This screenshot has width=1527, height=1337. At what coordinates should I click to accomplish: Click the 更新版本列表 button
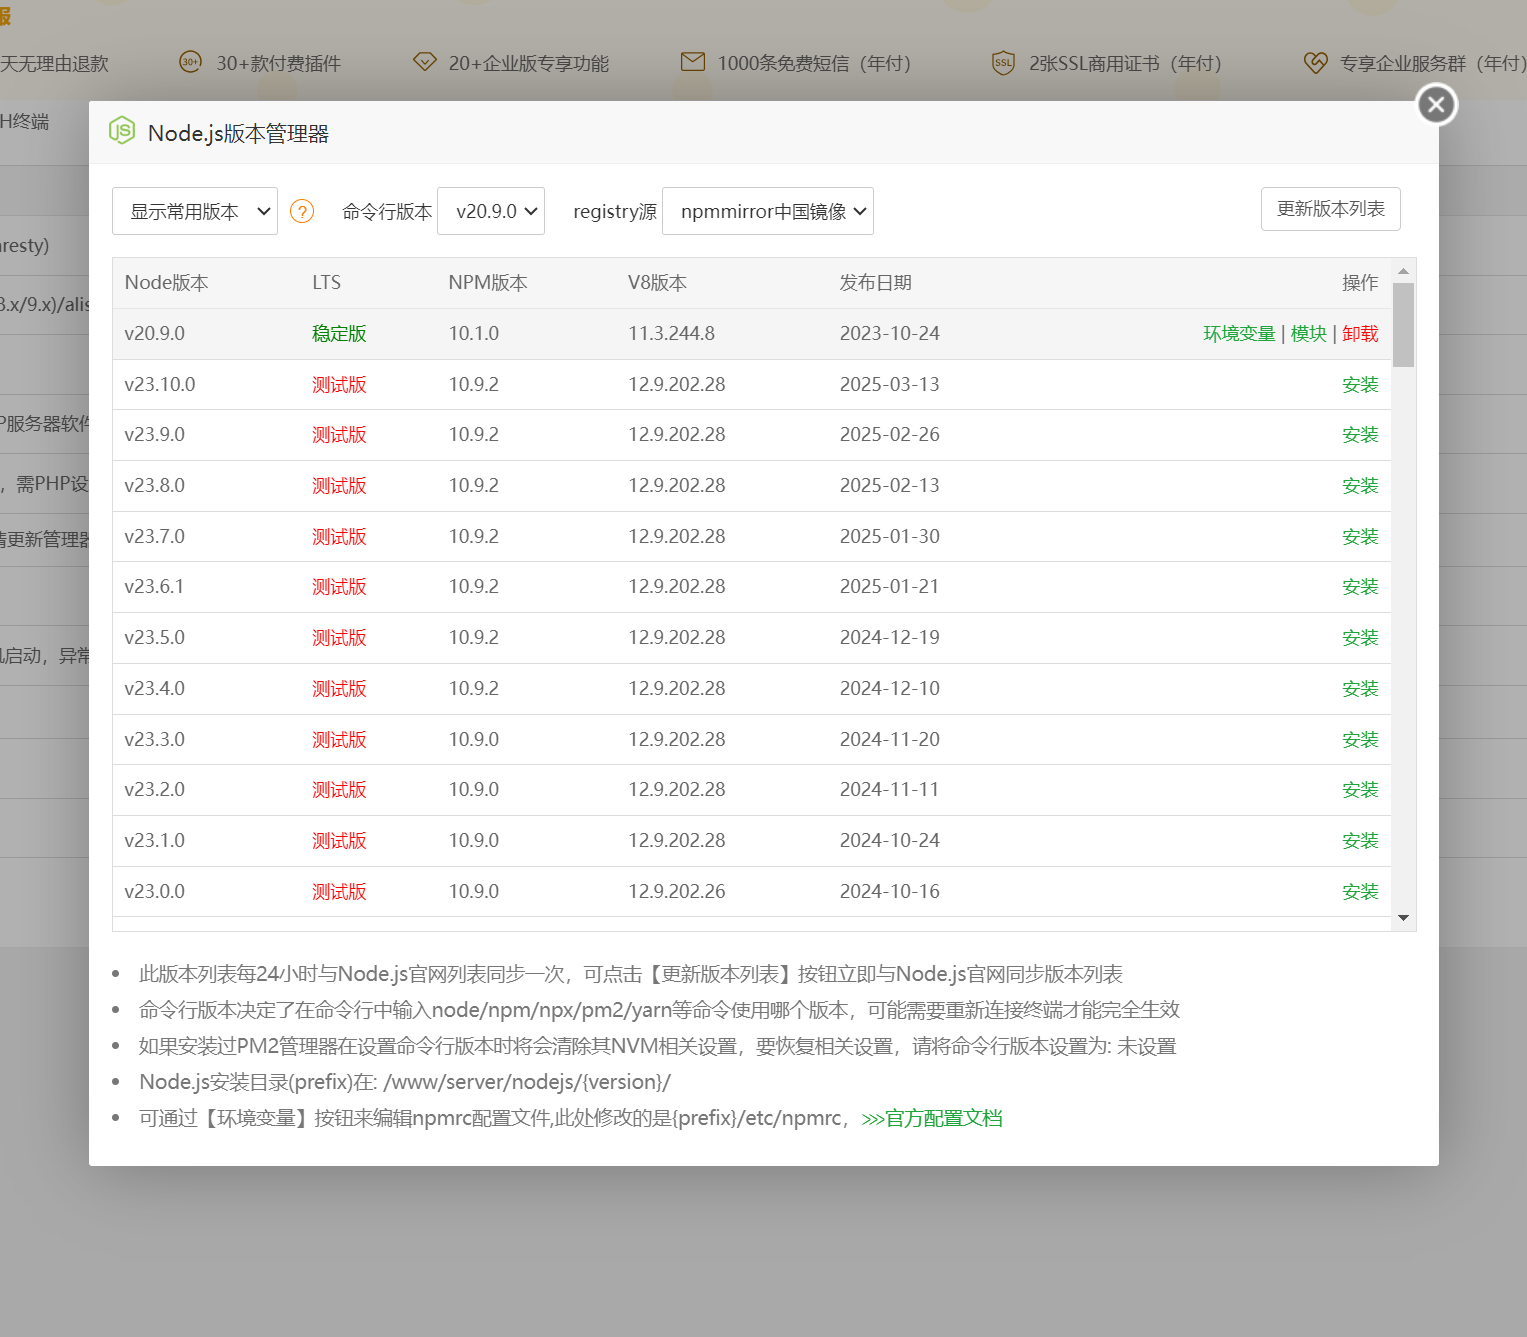click(x=1331, y=209)
